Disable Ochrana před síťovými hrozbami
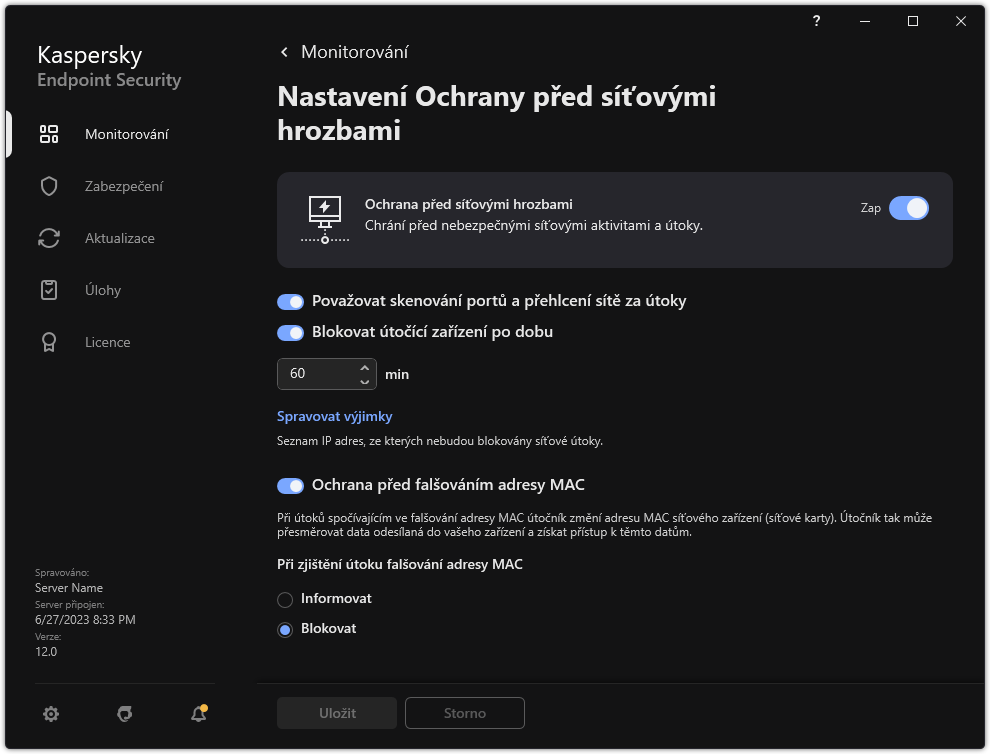The width and height of the screenshot is (990, 754). click(x=909, y=208)
